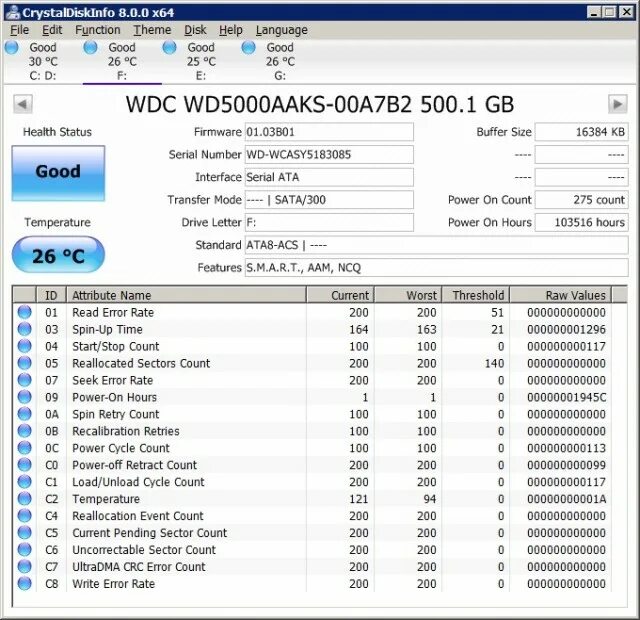Click the blue status orb for G:
Viewport: 640px width, 620px height.
click(x=248, y=47)
